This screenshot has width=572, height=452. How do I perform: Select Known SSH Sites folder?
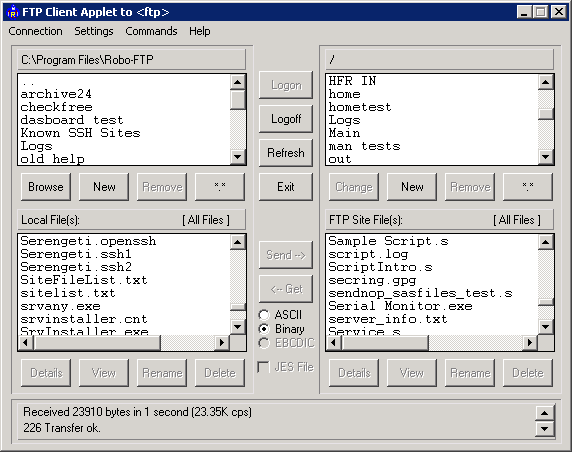point(124,133)
